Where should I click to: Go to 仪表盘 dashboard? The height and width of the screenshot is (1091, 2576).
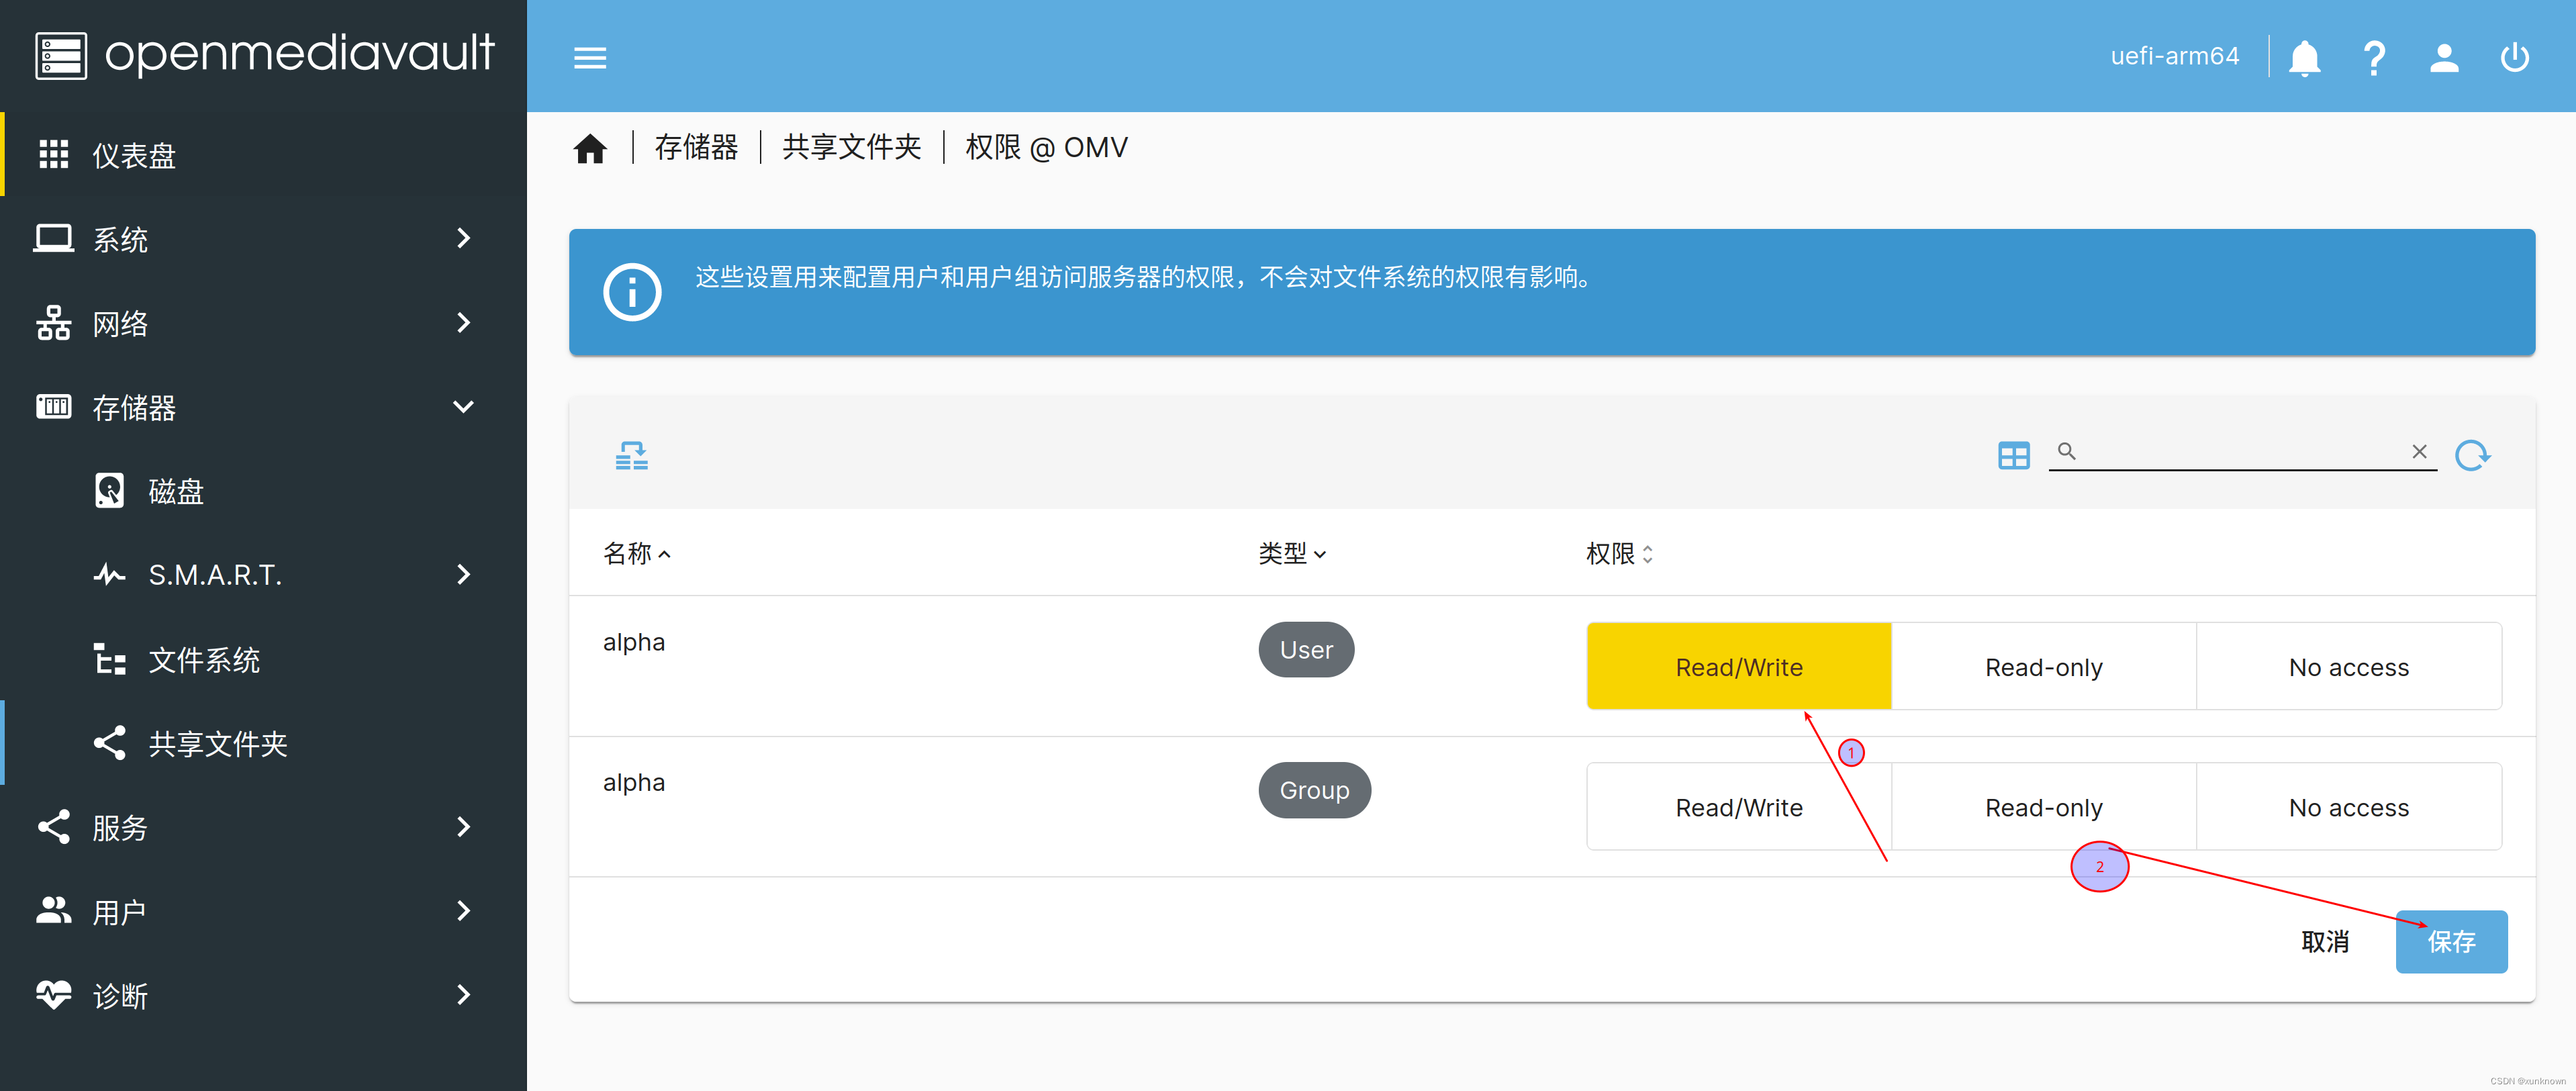pyautogui.click(x=134, y=155)
